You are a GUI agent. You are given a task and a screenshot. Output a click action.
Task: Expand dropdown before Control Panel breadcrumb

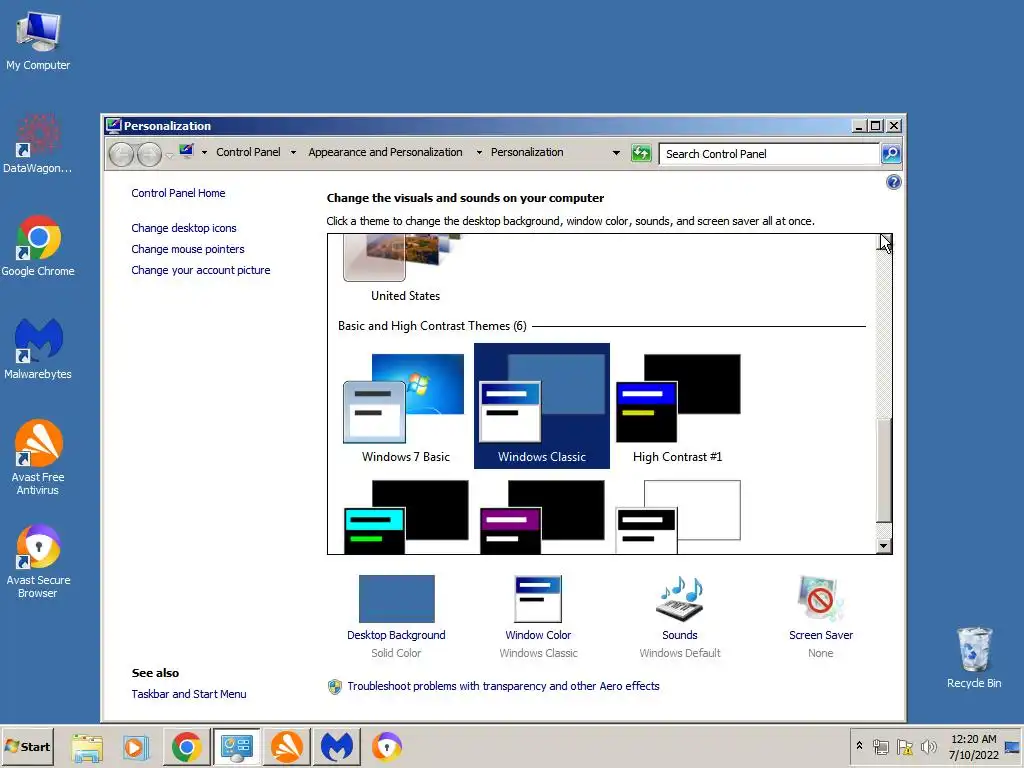tap(204, 153)
